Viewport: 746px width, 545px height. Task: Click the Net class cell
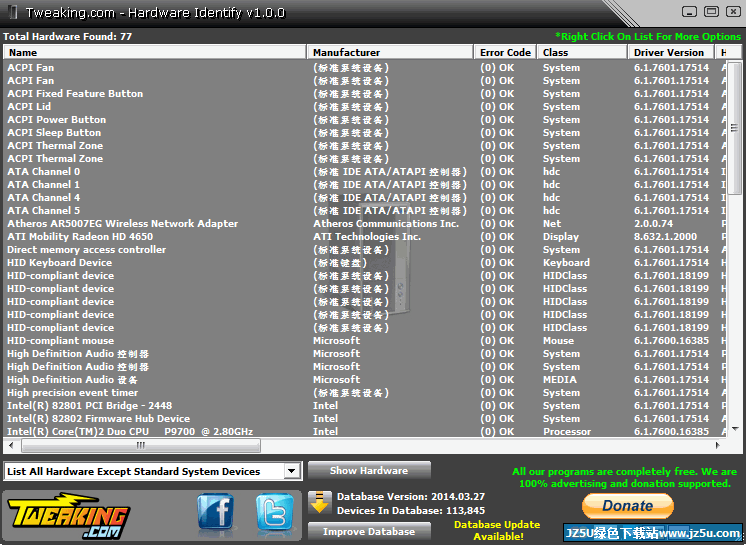click(x=552, y=224)
